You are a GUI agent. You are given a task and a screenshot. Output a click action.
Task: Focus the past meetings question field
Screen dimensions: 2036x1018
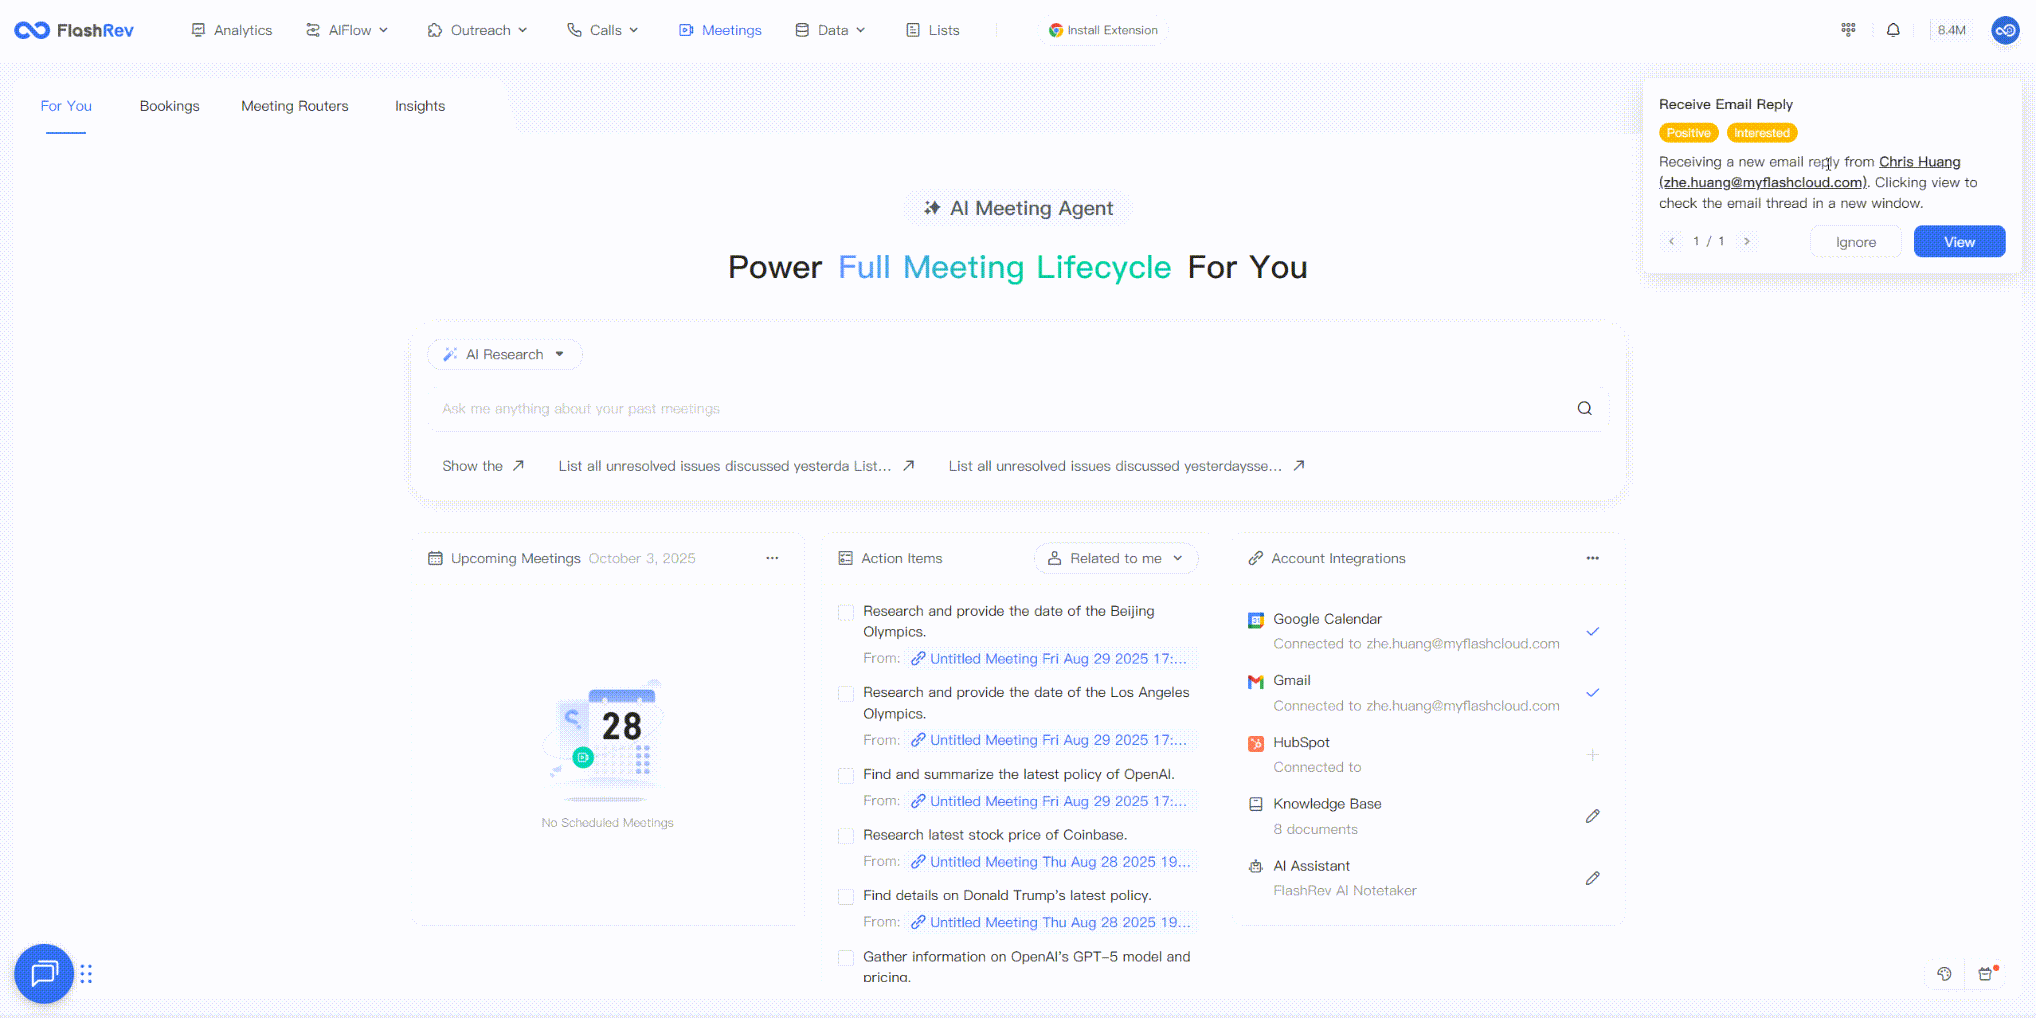point(1000,408)
